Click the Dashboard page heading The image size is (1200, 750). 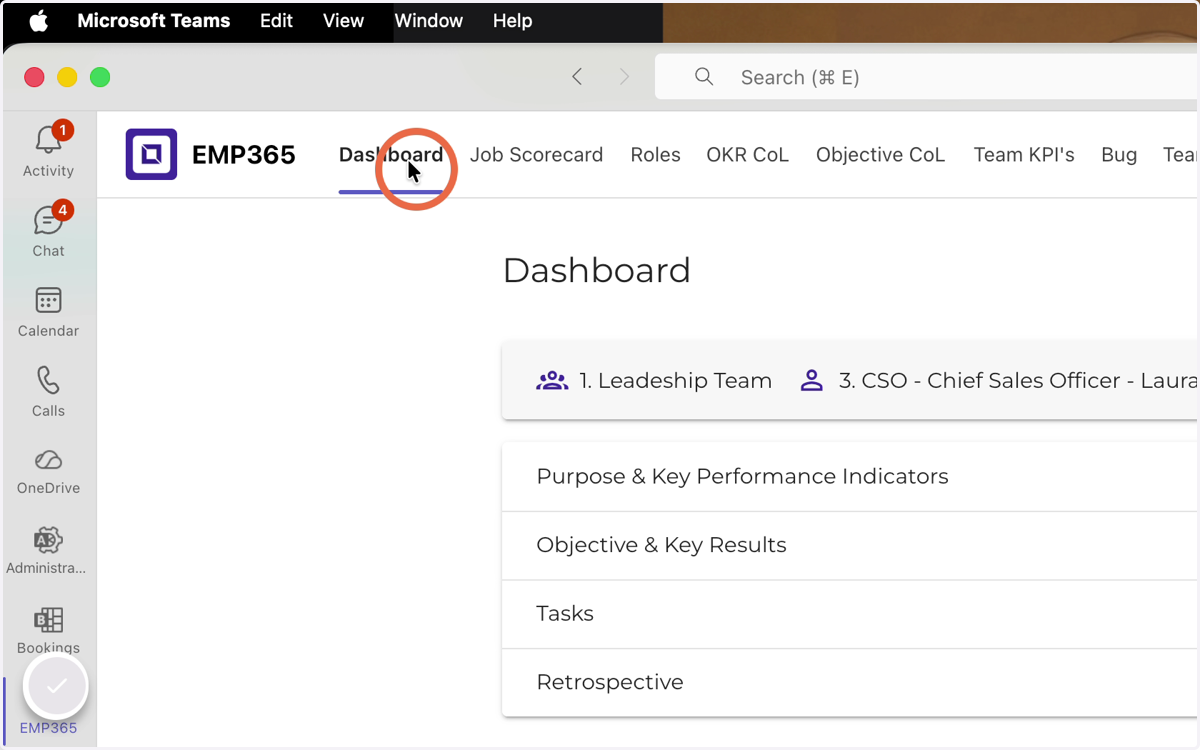coord(597,270)
